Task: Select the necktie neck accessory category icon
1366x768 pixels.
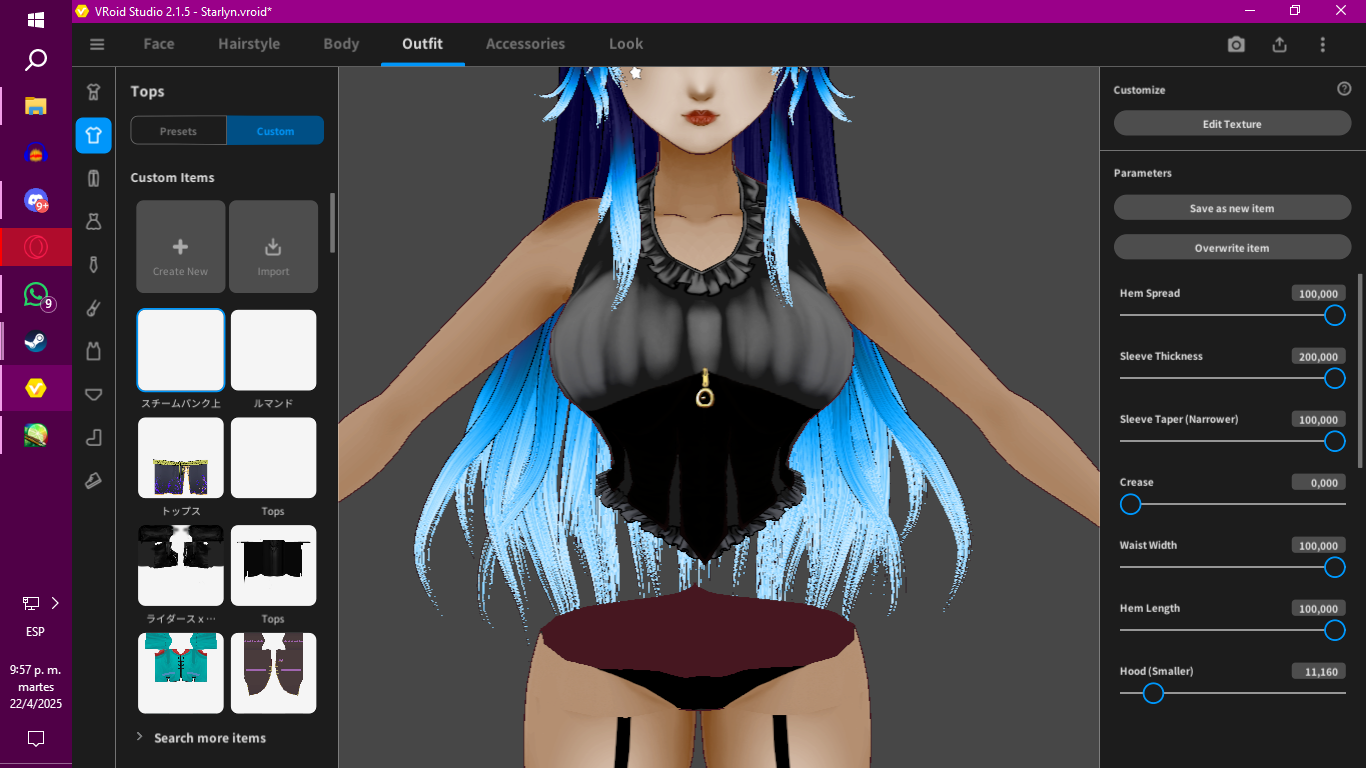Action: point(94,264)
